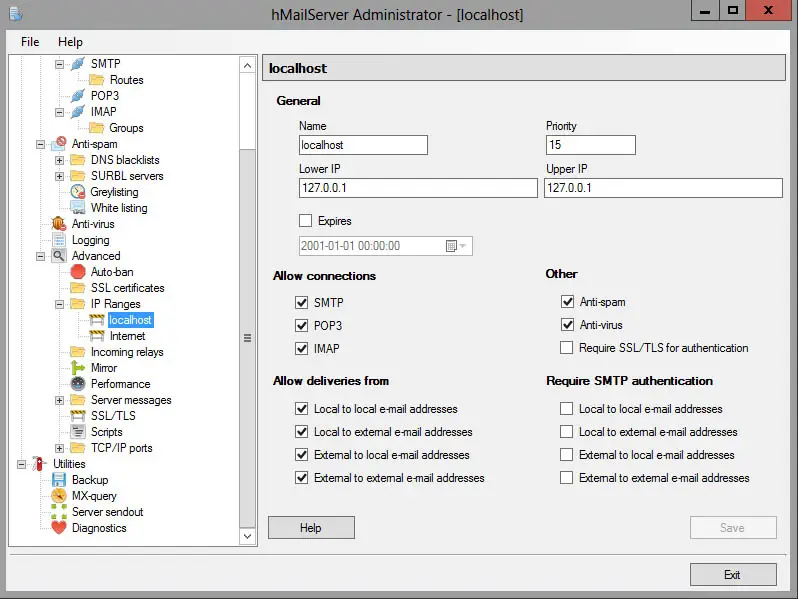The height and width of the screenshot is (599, 798).
Task: Click the Save button
Action: click(x=733, y=528)
